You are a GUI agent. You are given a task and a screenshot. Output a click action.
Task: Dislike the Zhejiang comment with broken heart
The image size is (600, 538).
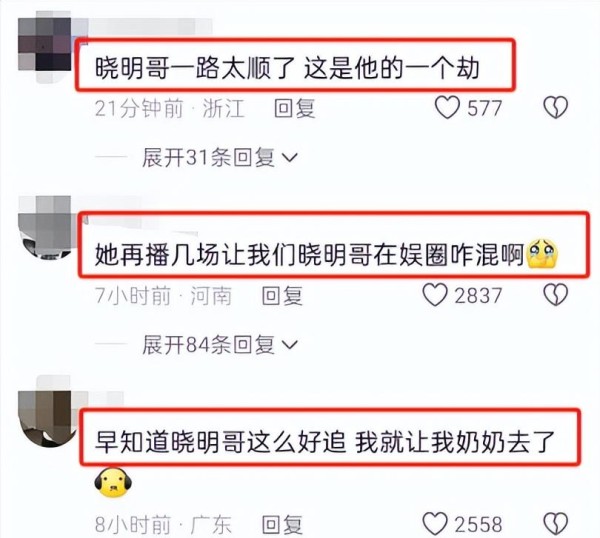556,108
